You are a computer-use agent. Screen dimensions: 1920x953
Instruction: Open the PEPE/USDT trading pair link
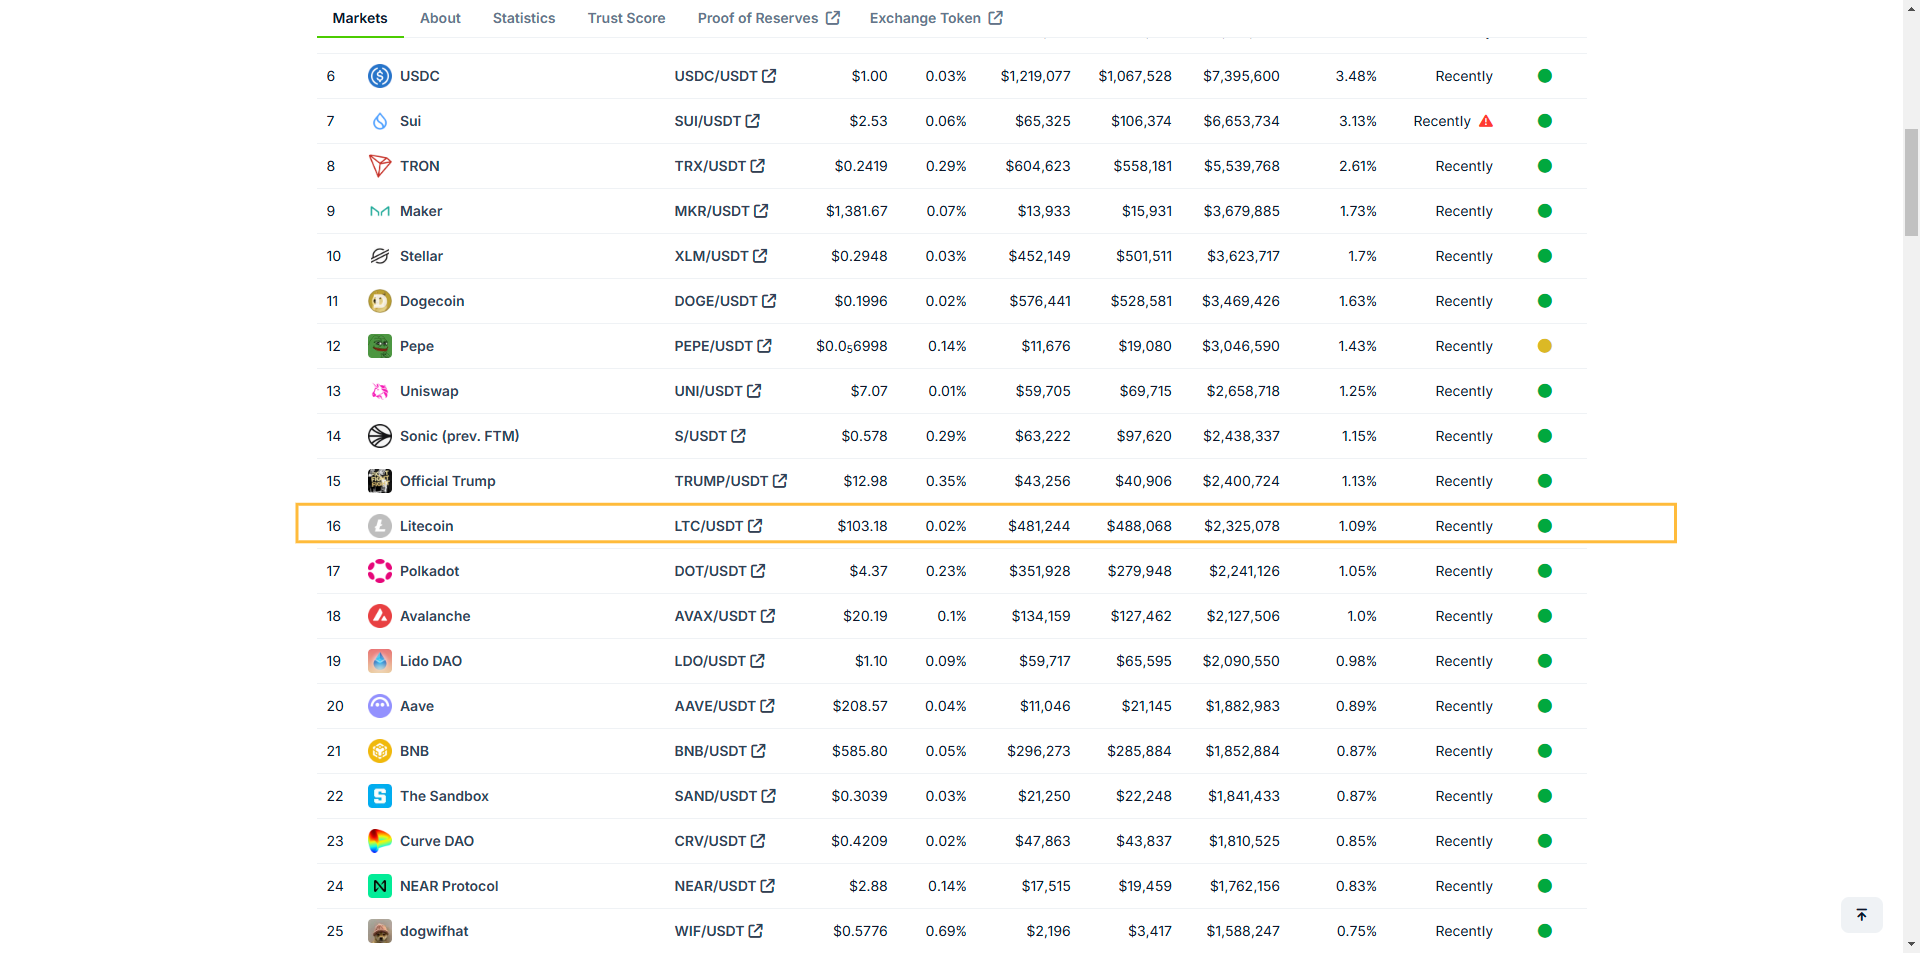723,346
